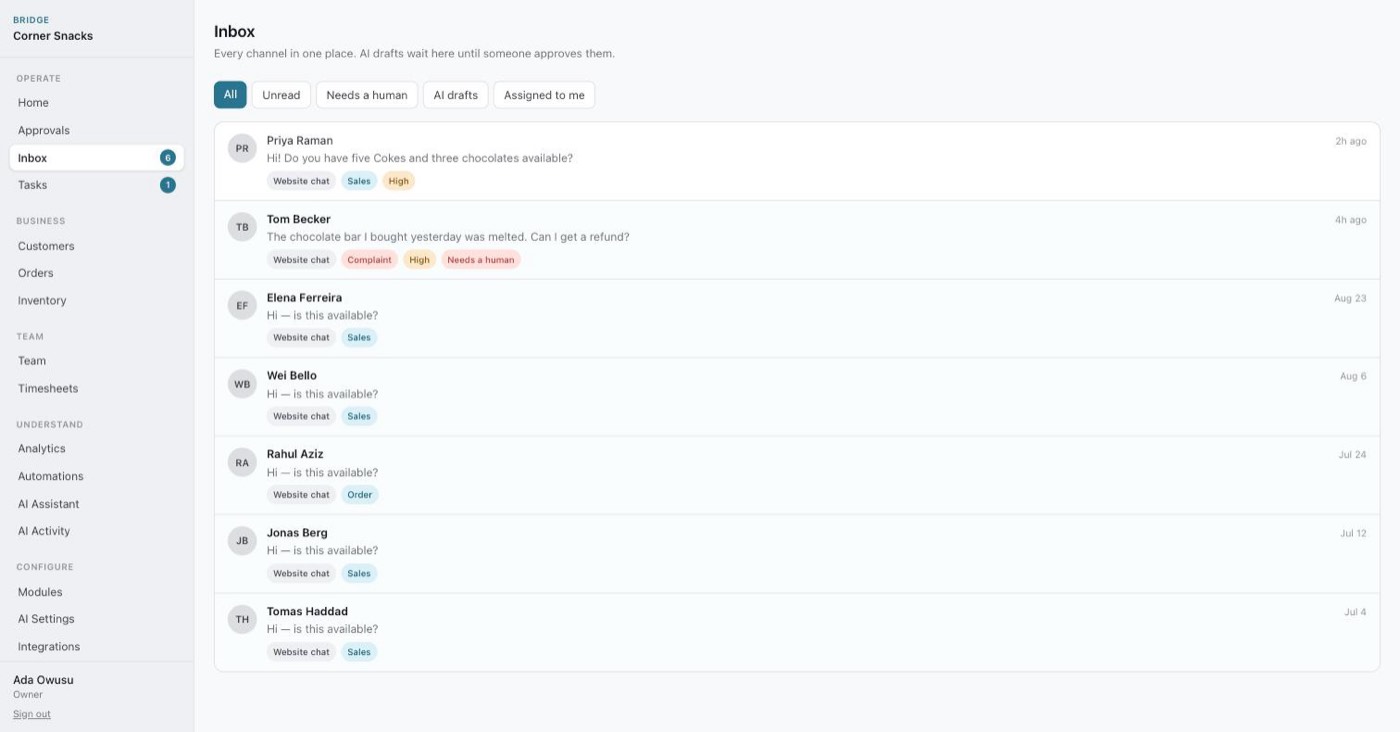Open Home in the sidebar
Screen dimensions: 1400x732
pos(97,103)
